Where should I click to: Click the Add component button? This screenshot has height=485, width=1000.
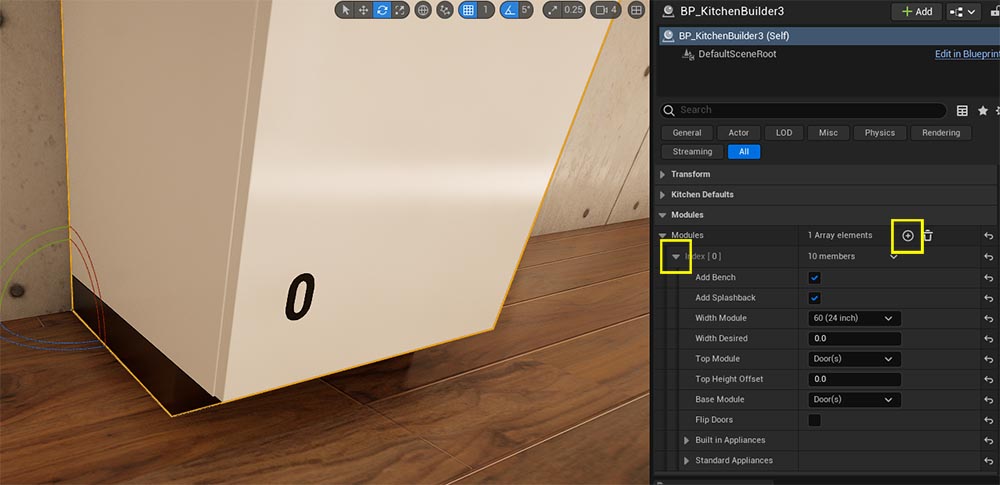point(916,11)
